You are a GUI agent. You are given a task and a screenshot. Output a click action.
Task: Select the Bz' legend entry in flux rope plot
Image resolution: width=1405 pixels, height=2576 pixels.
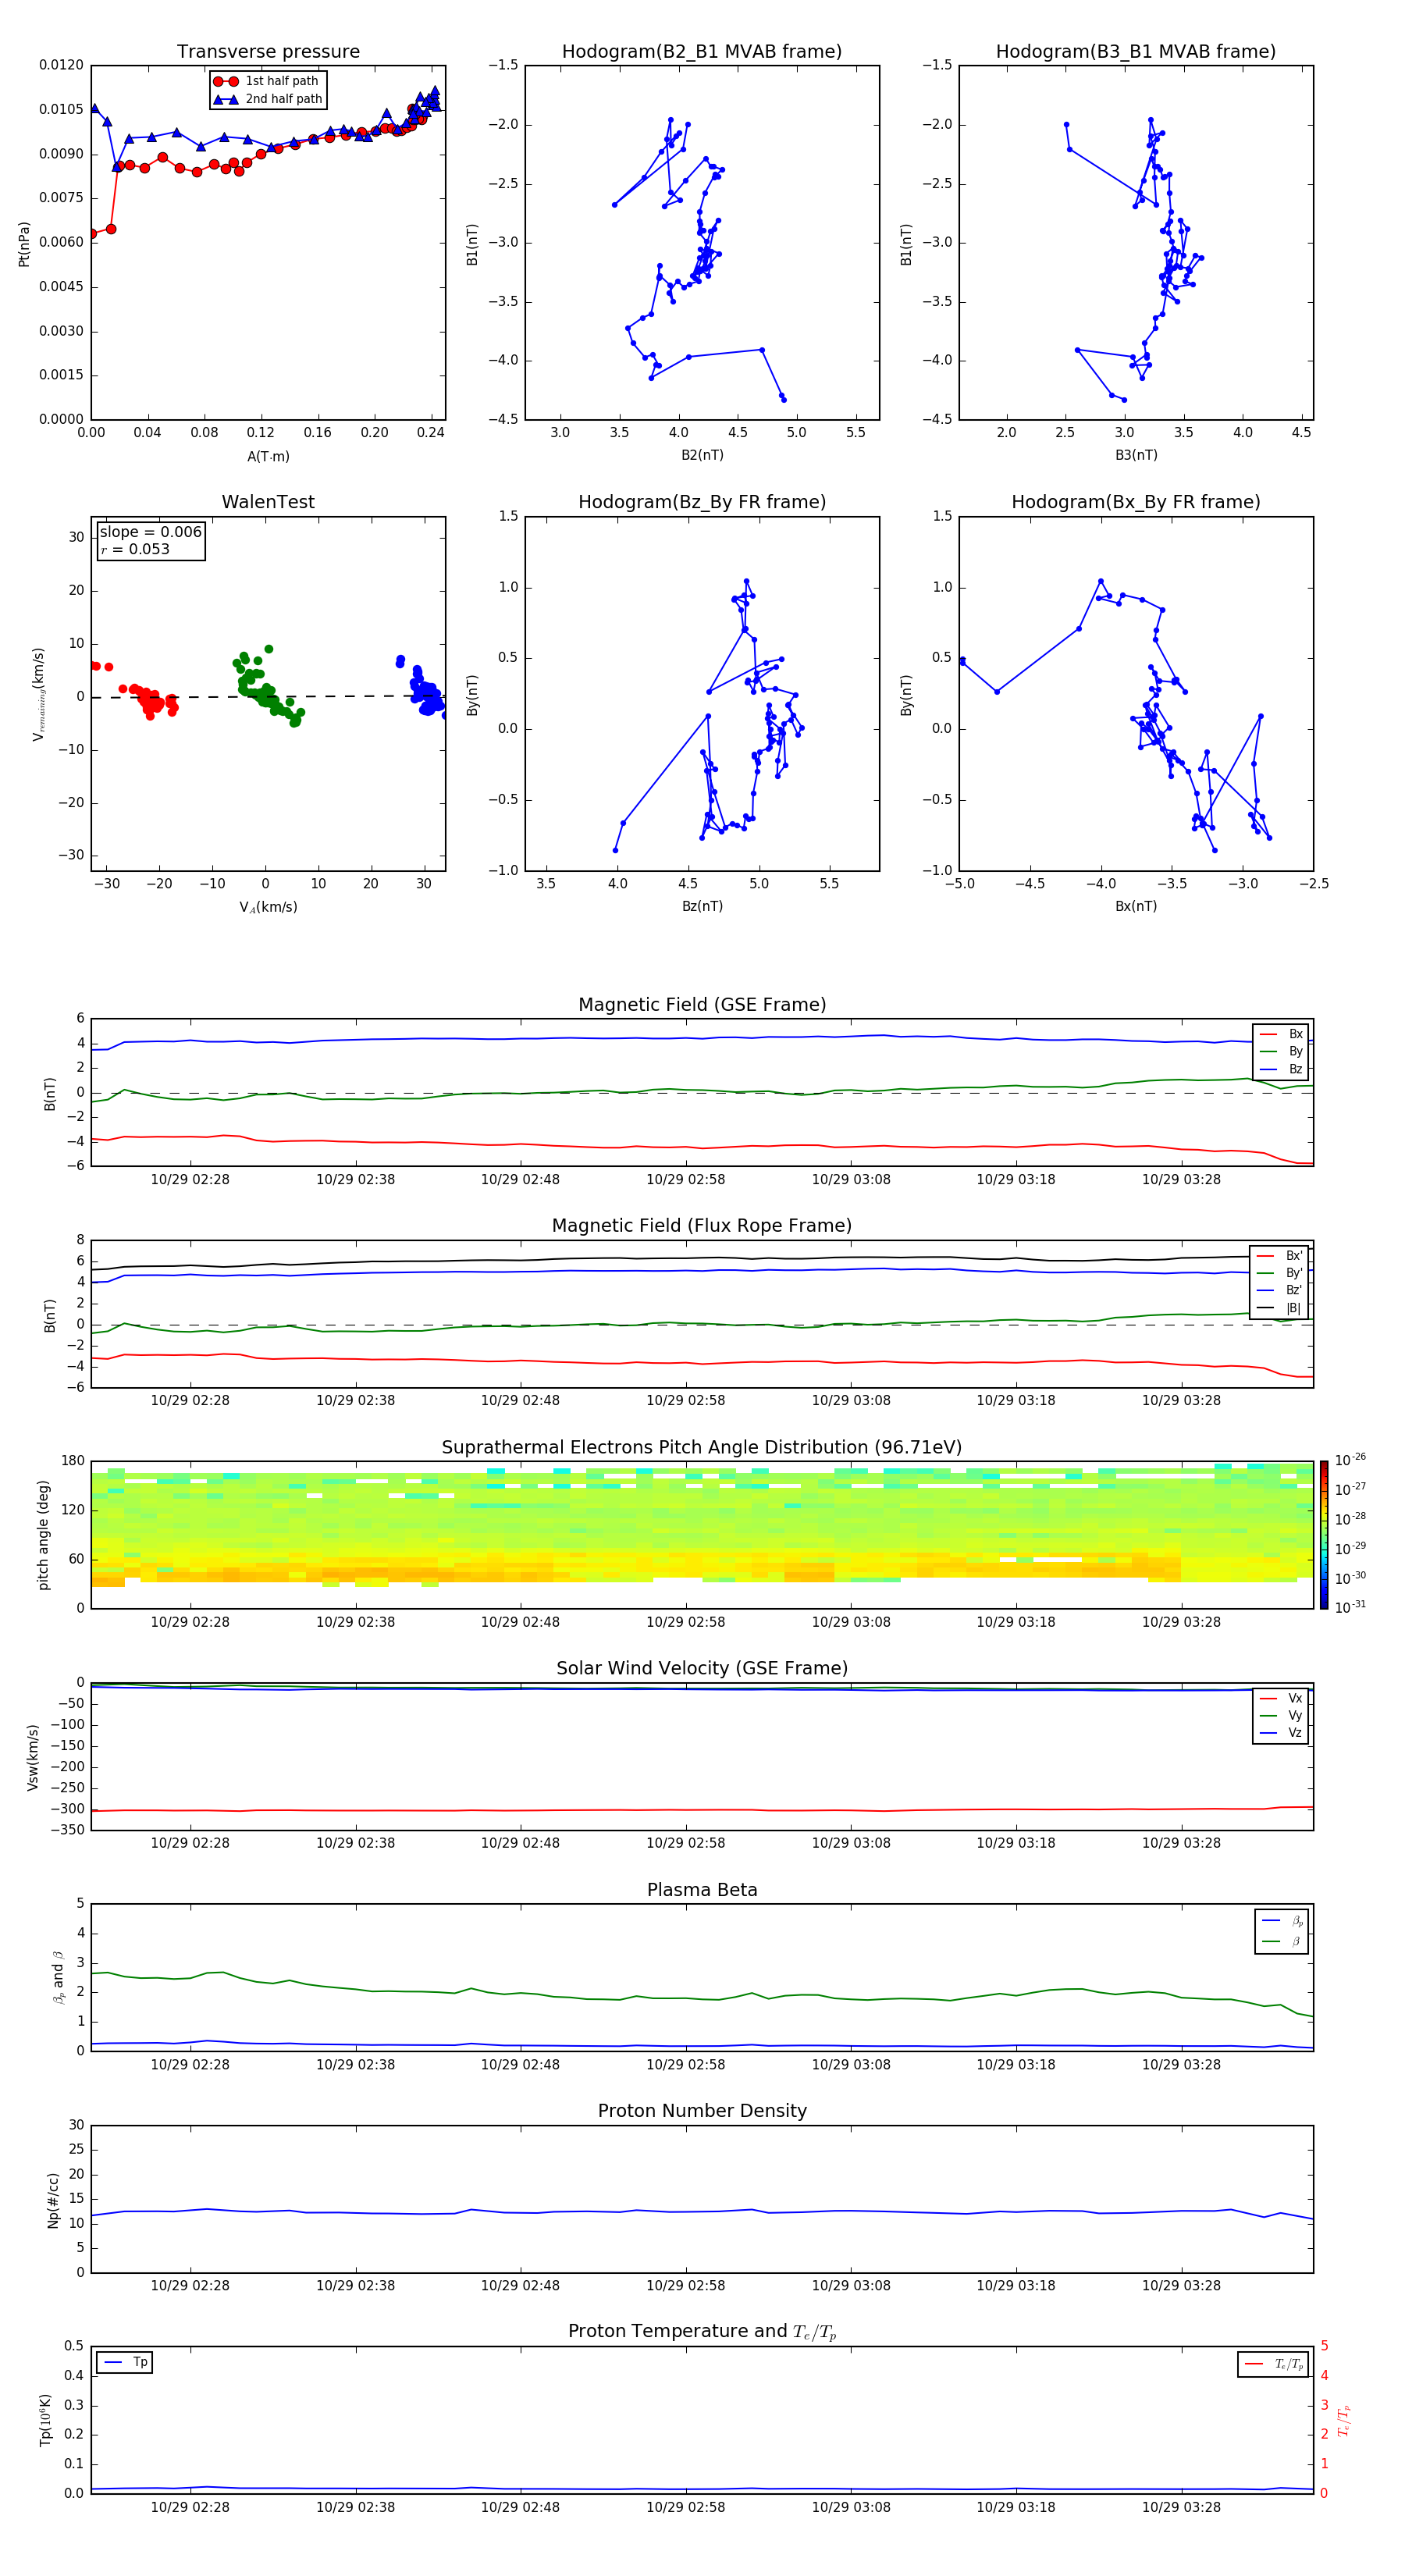pyautogui.click(x=1280, y=1290)
